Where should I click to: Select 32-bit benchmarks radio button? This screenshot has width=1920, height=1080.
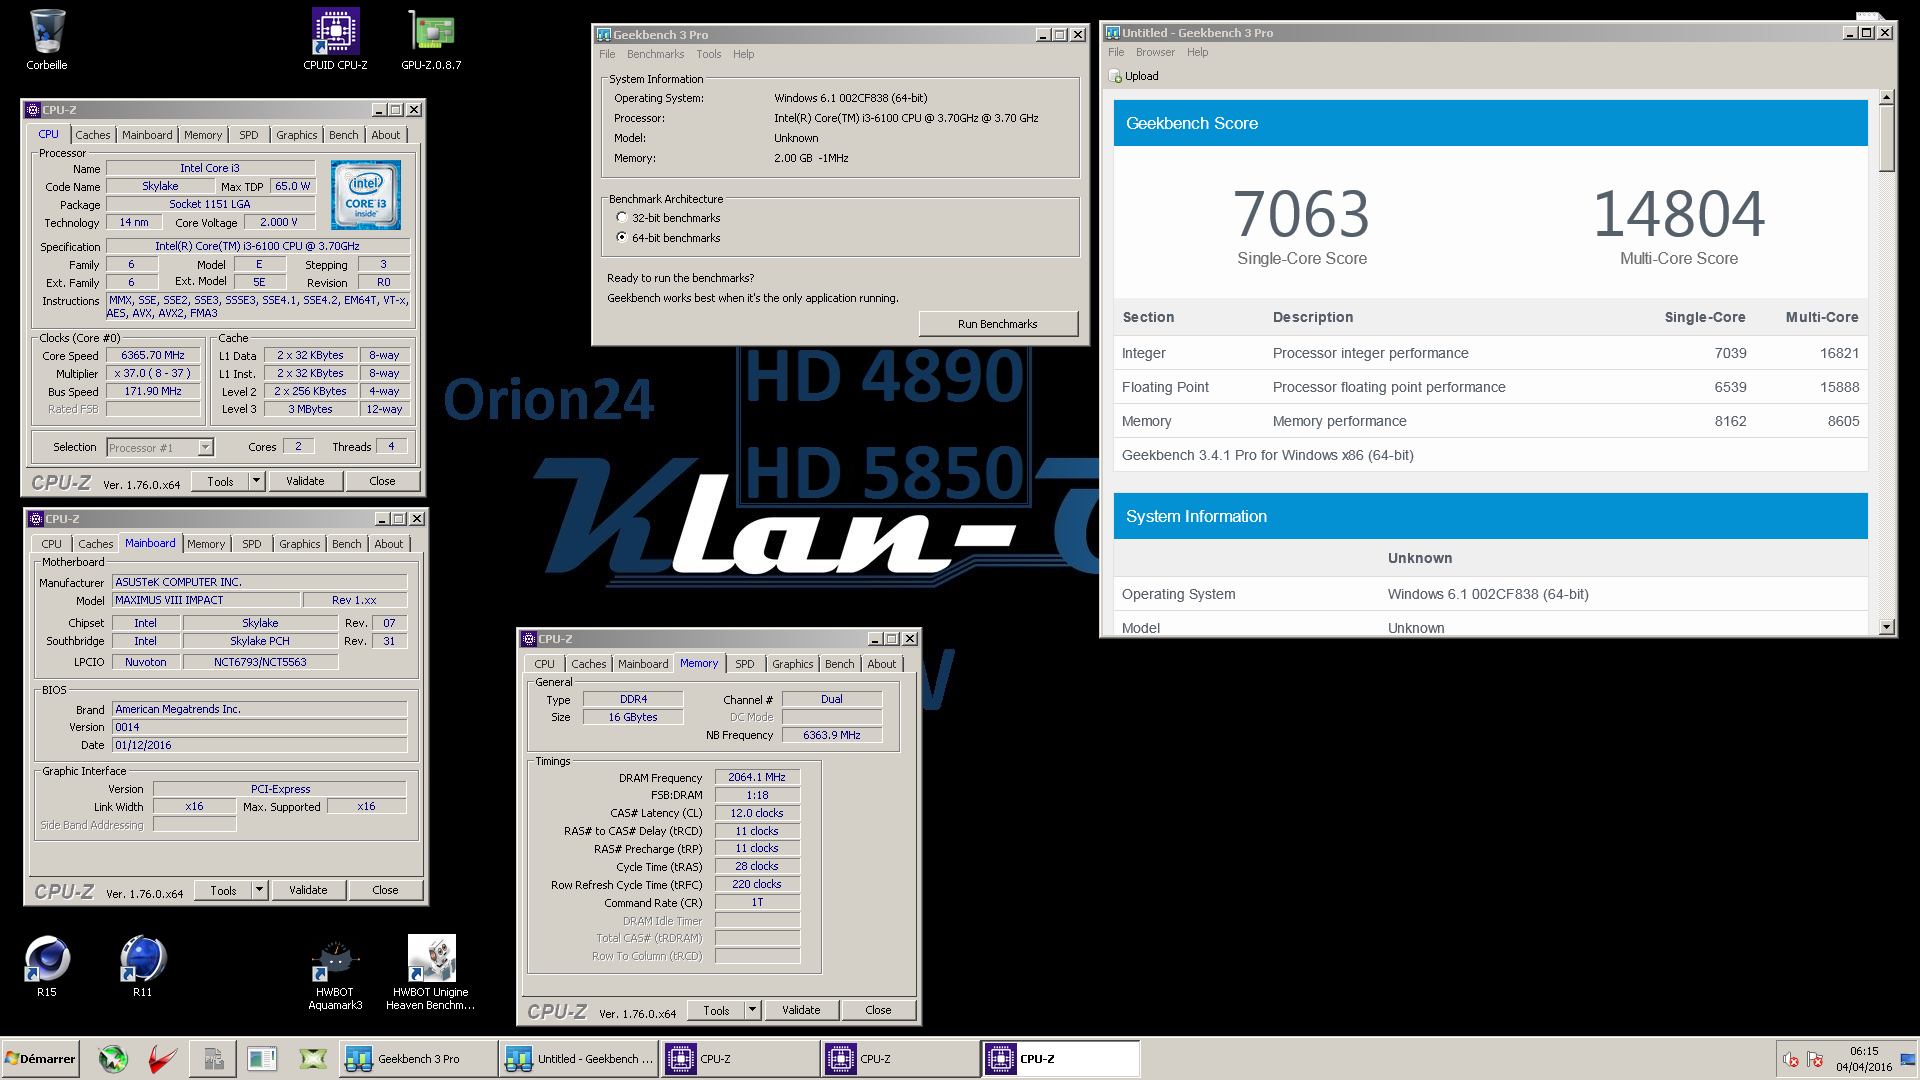click(x=622, y=218)
